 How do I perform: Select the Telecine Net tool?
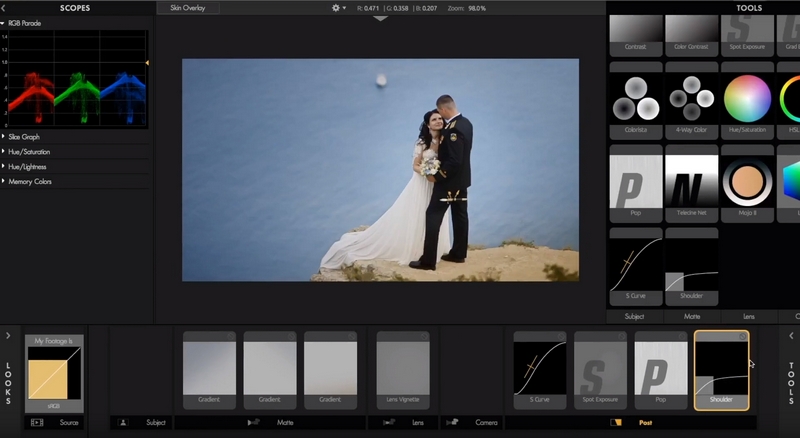691,183
